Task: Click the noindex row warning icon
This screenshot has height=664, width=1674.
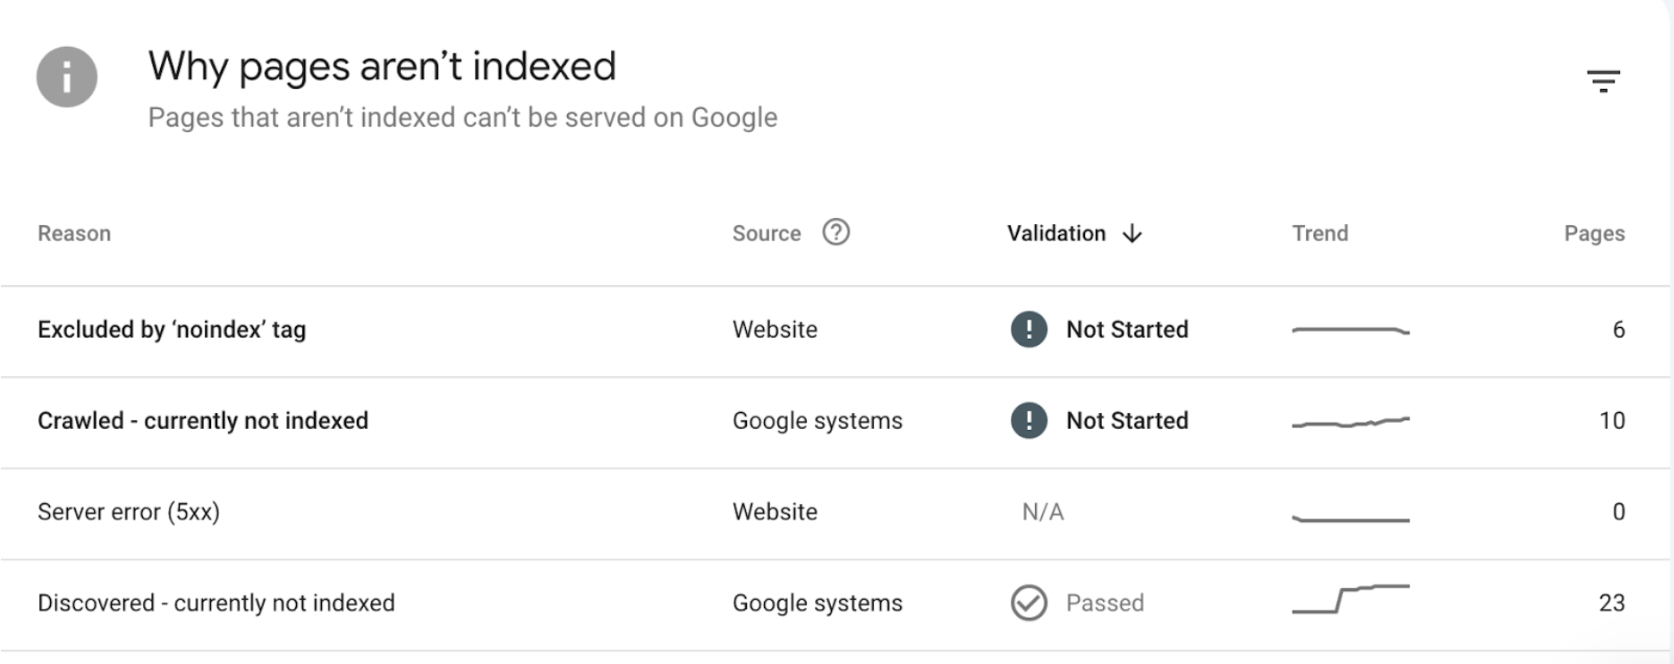Action: (1029, 329)
